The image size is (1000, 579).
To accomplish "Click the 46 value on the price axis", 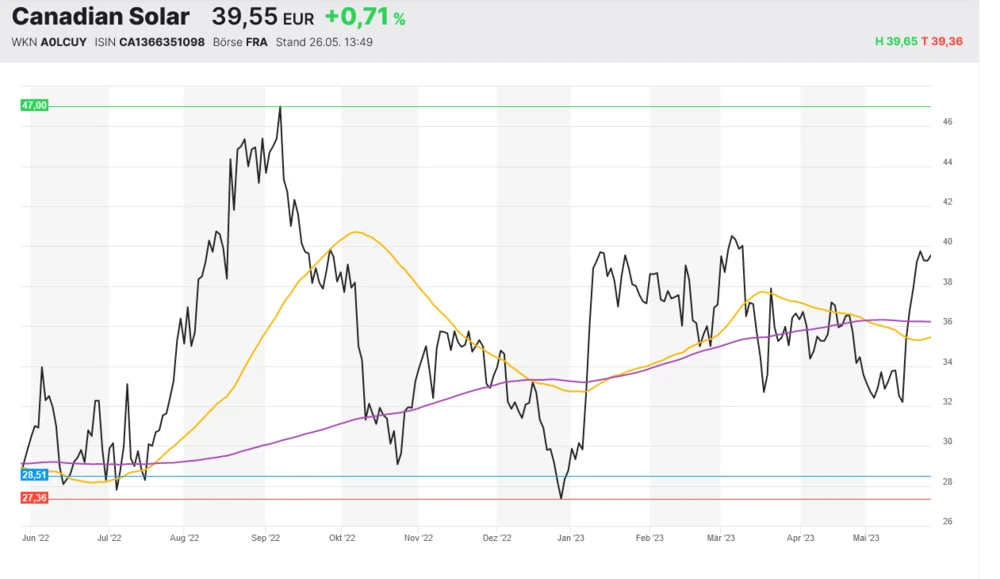I will pos(946,122).
